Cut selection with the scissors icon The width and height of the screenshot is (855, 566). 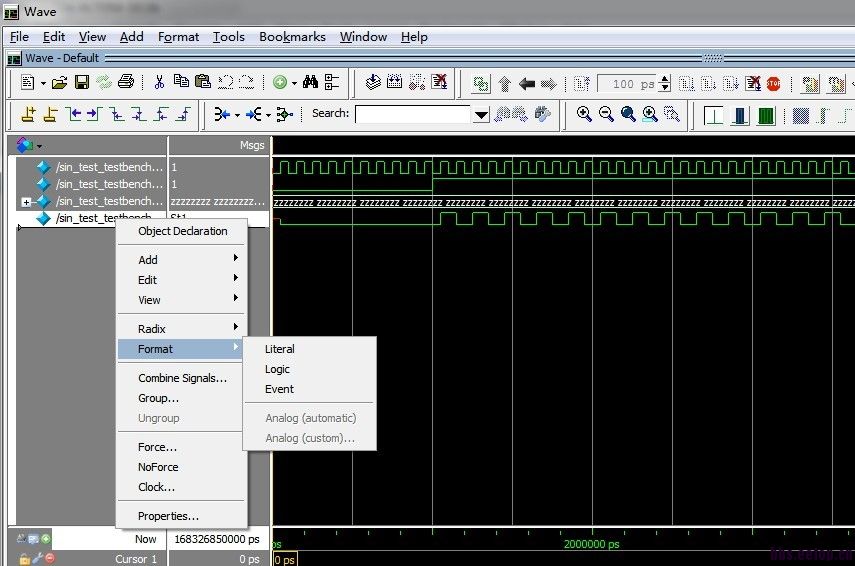click(x=159, y=82)
